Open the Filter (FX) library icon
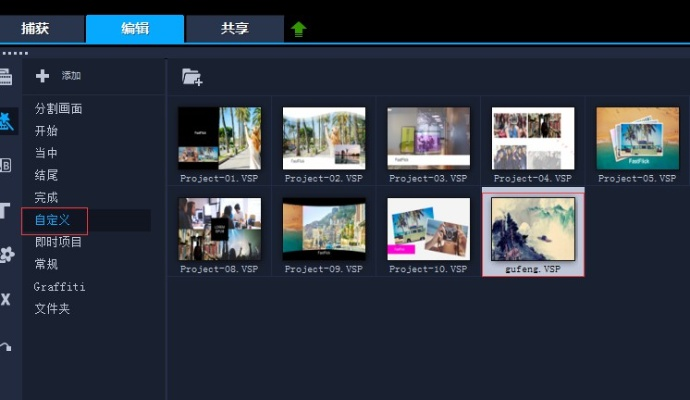Viewport: 690px width, 400px height. [6, 298]
